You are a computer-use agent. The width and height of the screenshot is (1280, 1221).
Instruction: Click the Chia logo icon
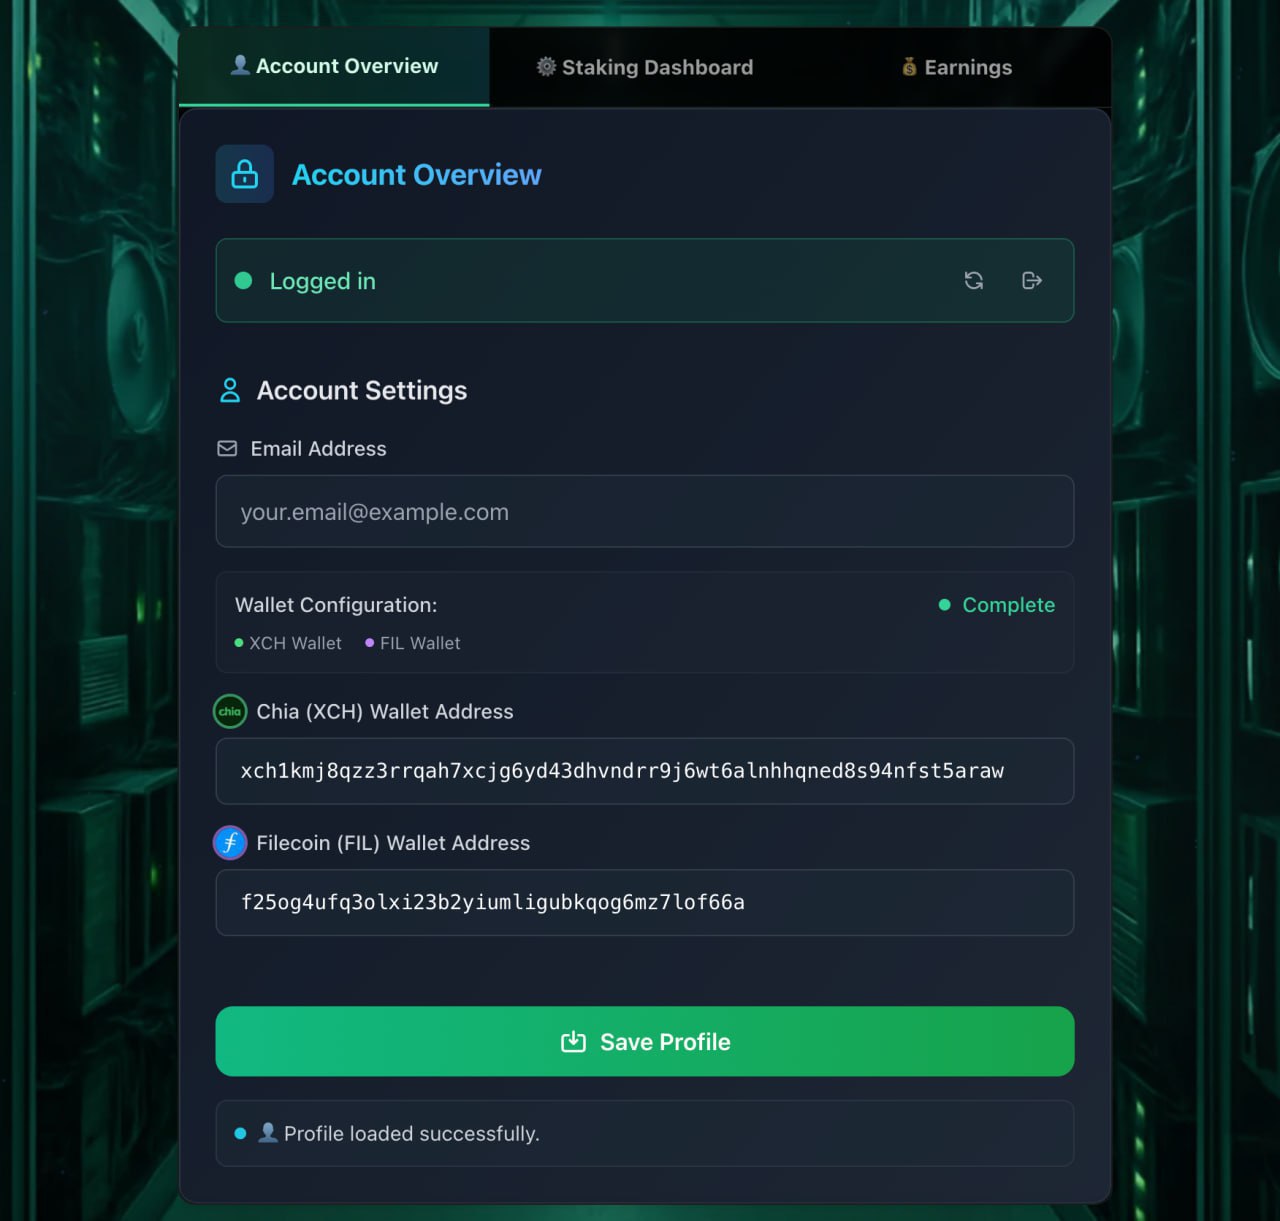click(230, 712)
